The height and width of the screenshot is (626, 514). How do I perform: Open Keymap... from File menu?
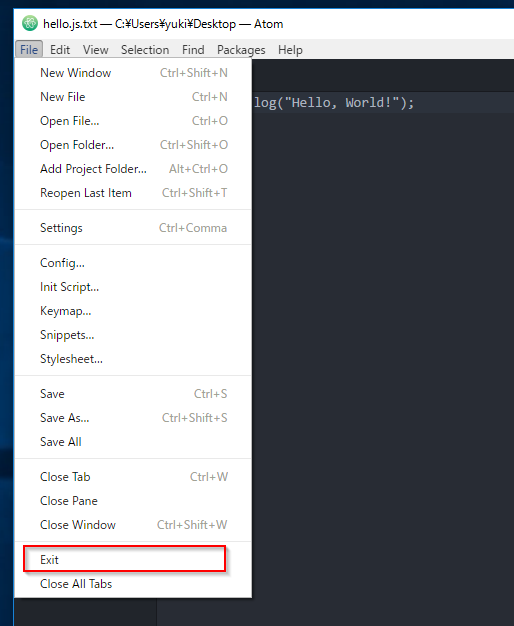(133, 311)
